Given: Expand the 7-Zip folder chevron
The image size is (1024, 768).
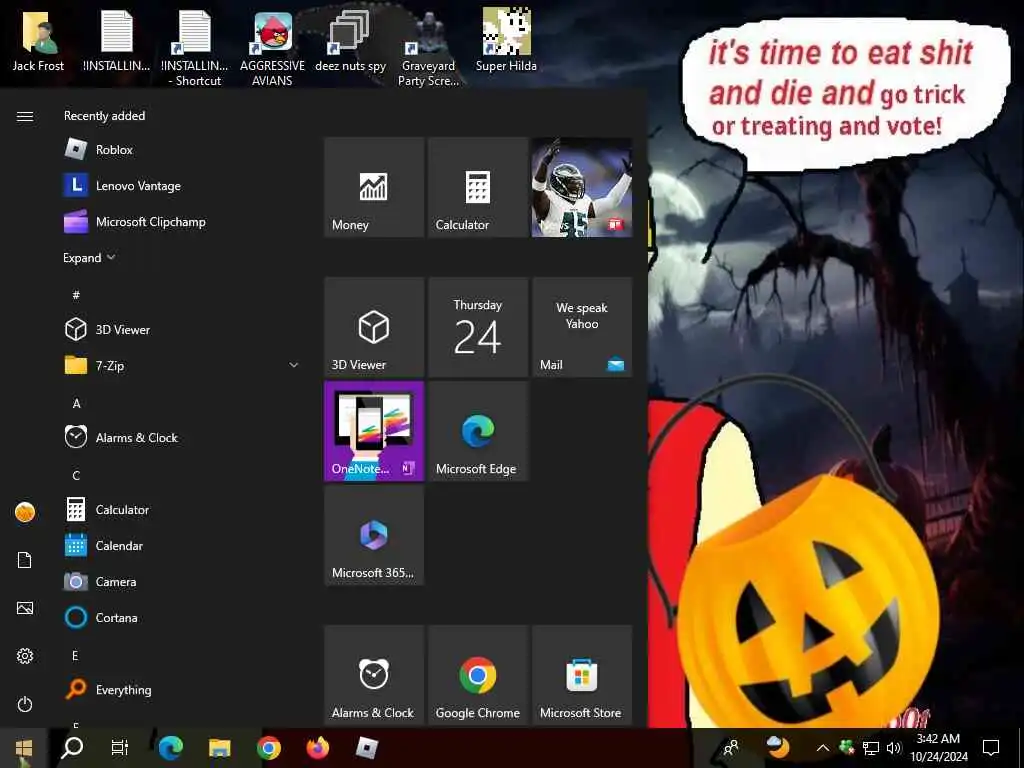Looking at the screenshot, I should pyautogui.click(x=294, y=365).
